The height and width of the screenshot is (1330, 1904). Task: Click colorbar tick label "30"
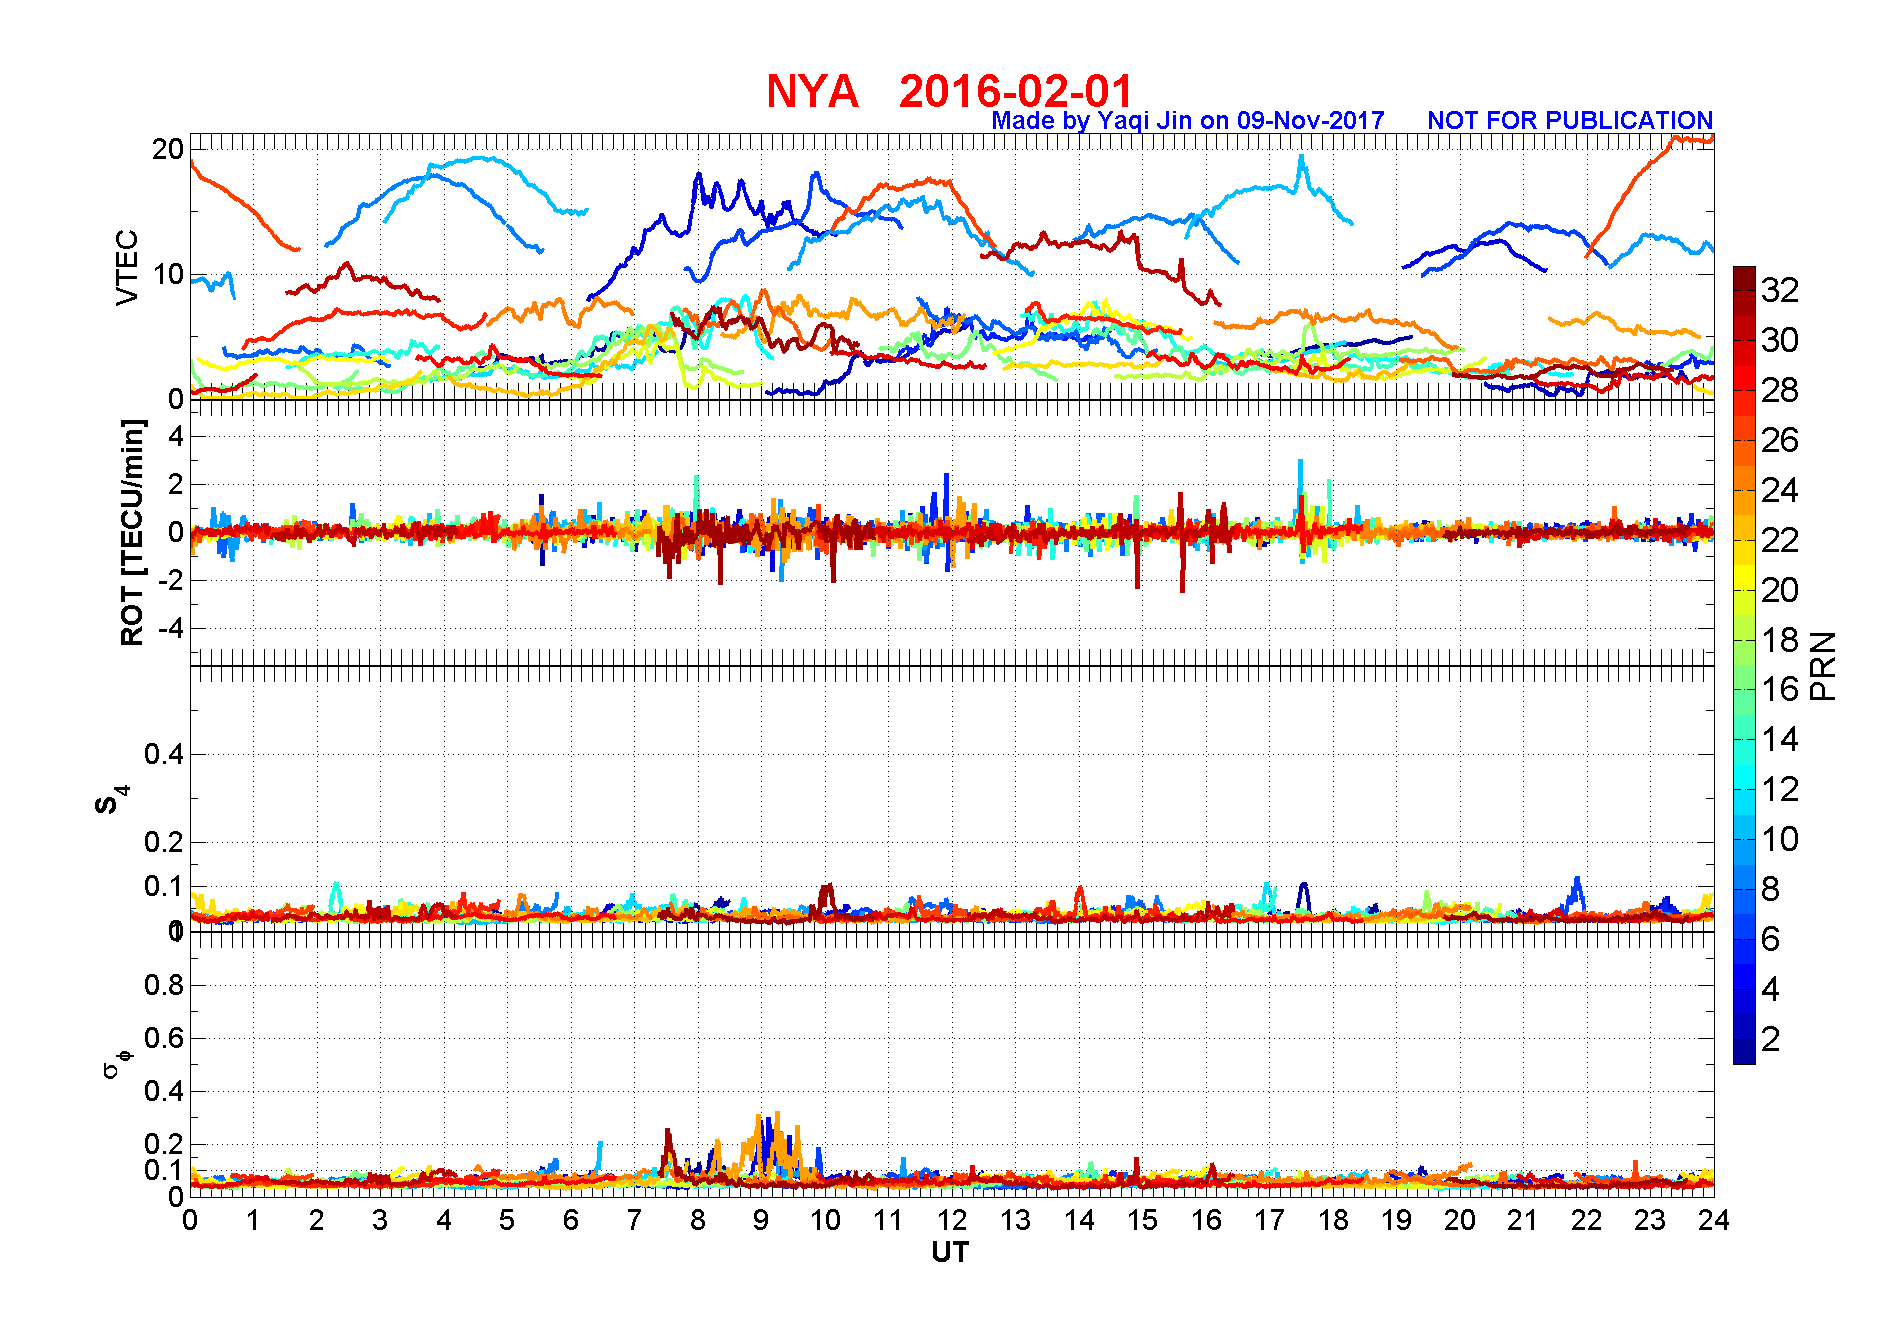1779,340
